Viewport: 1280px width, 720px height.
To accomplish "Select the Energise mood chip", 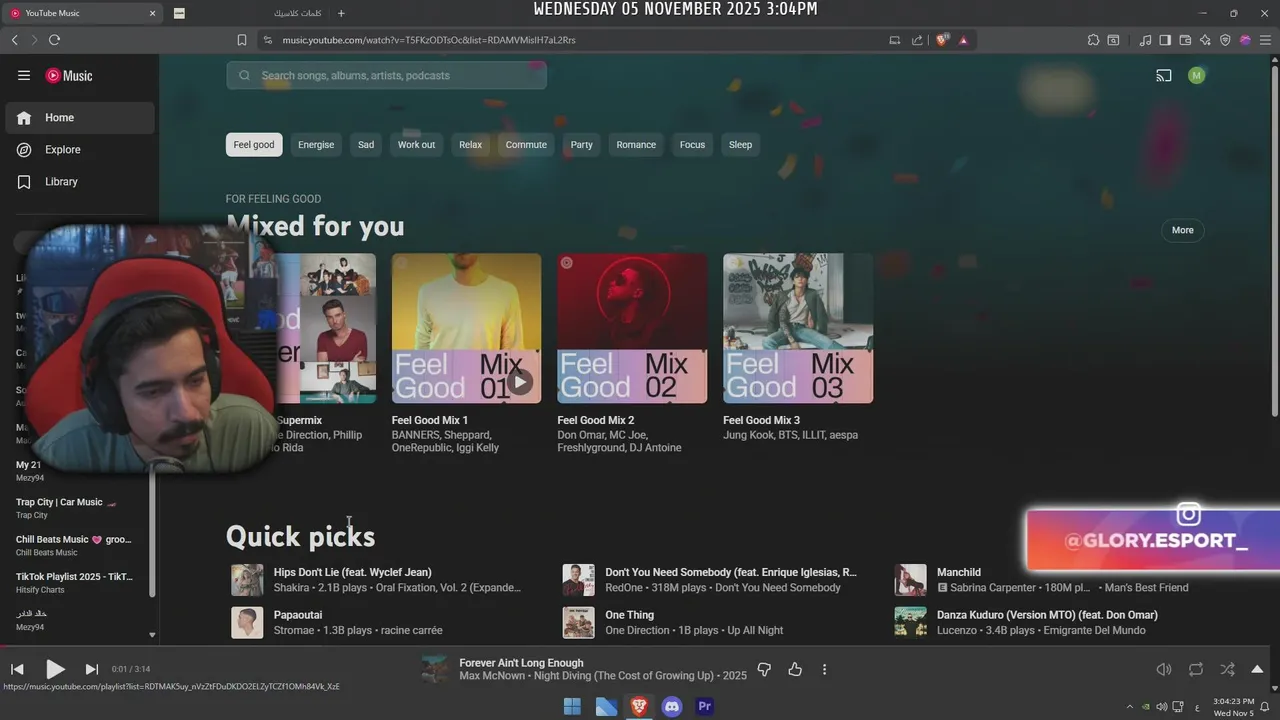I will 316,144.
